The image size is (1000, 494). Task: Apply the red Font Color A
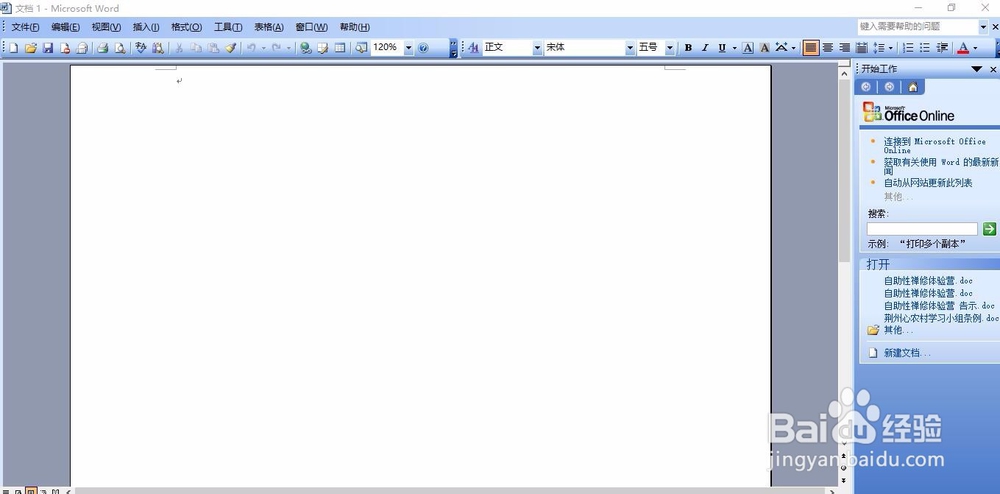[x=963, y=48]
